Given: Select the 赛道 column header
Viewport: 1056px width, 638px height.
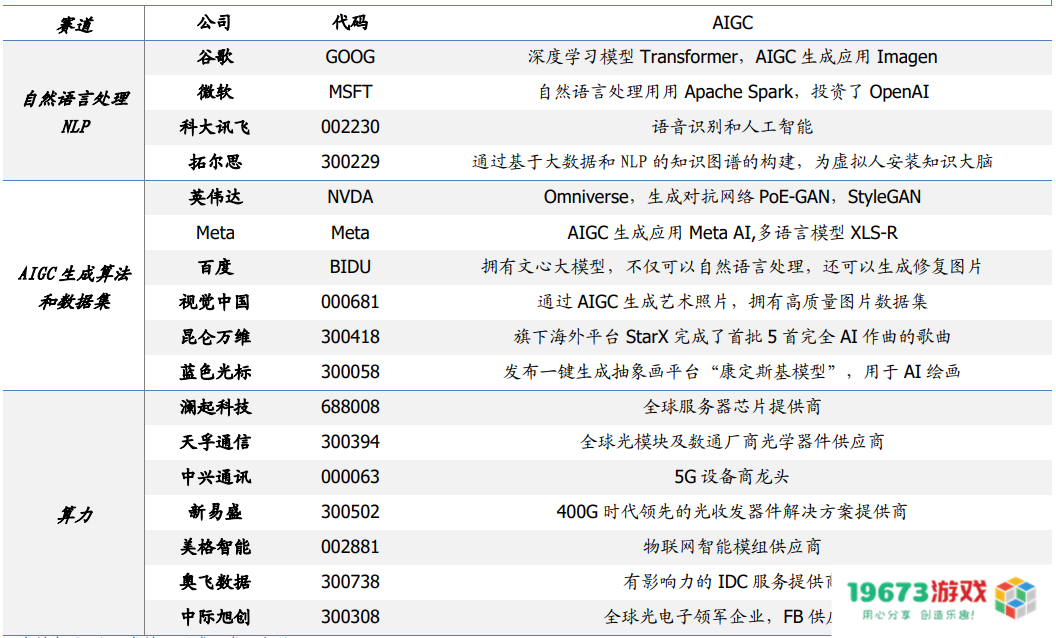Looking at the screenshot, I should click(x=74, y=24).
